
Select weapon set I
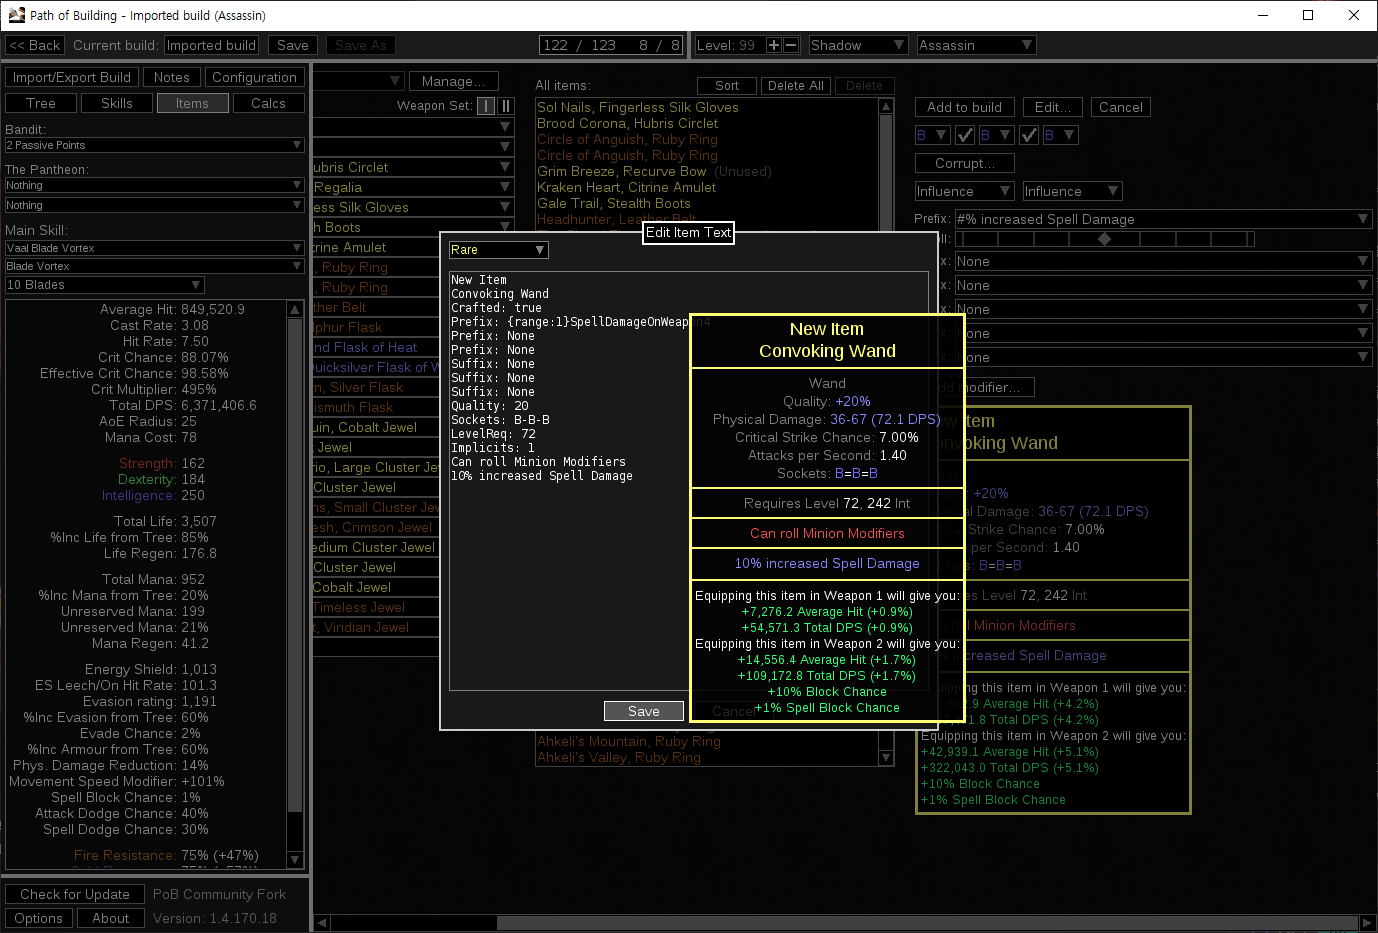(x=486, y=106)
